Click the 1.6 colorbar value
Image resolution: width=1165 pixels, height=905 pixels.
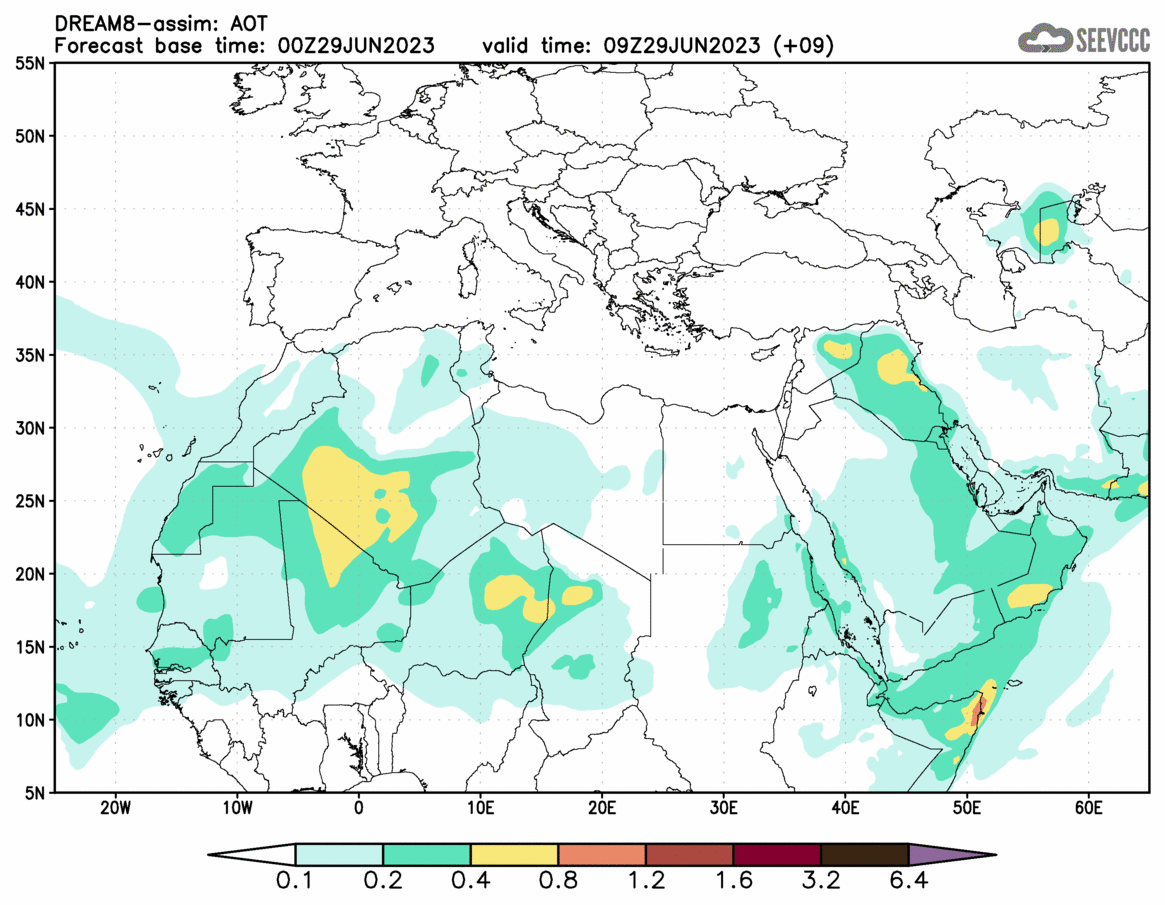click(x=733, y=881)
